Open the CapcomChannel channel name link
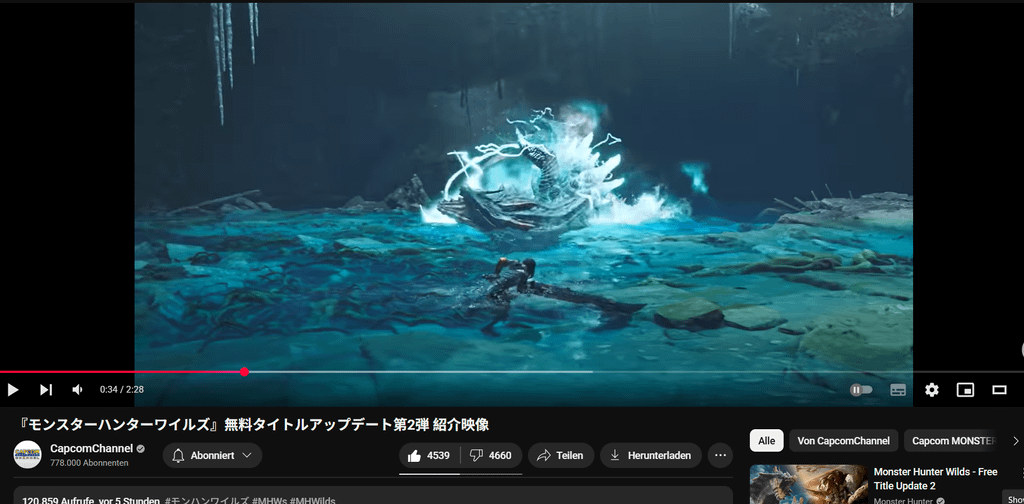This screenshot has width=1024, height=504. (91, 449)
